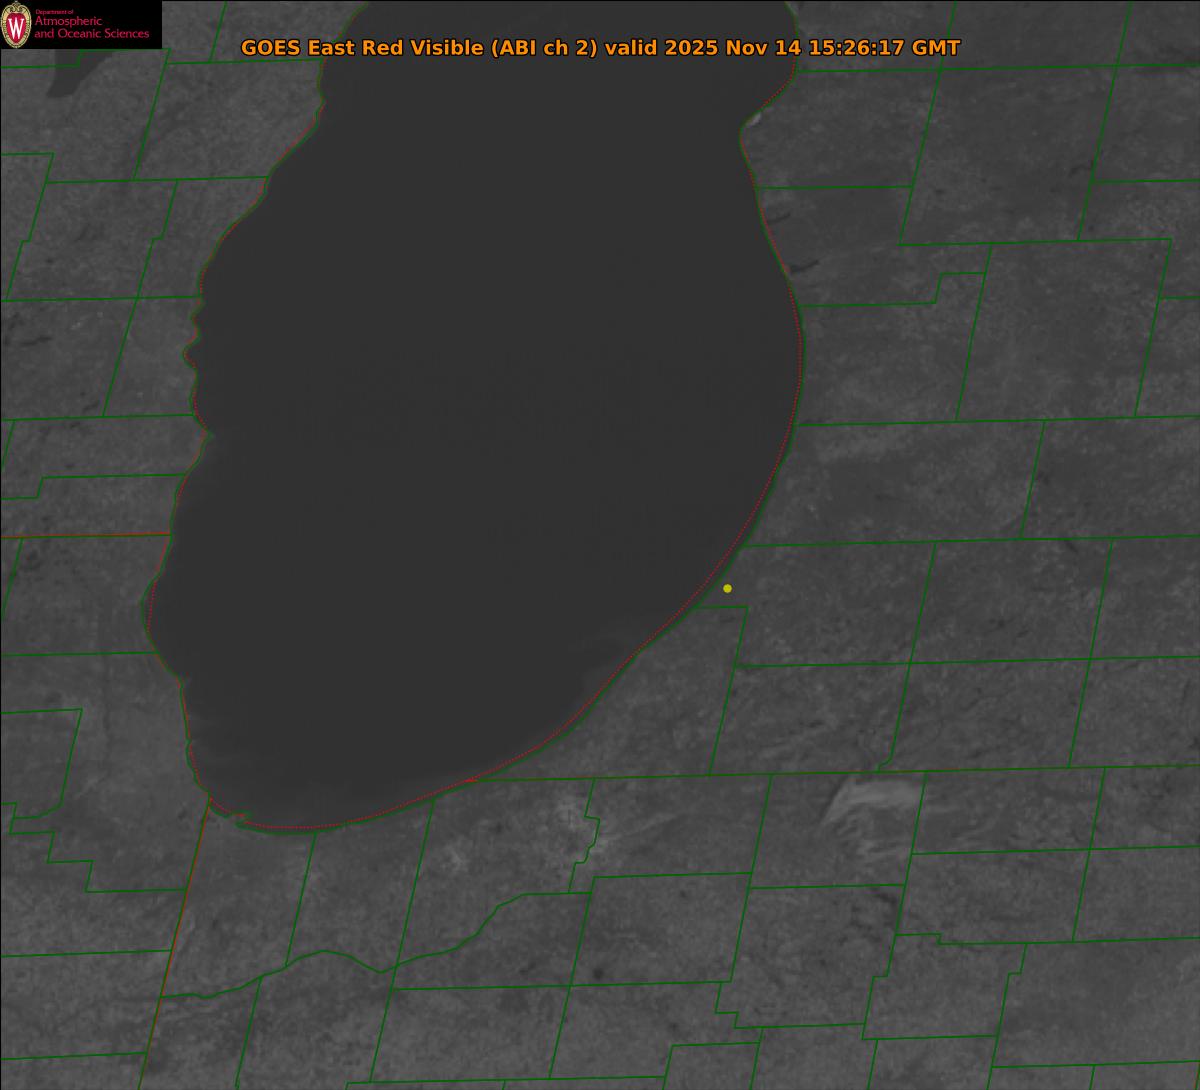Screen dimensions: 1200x1090
Task: Click the yellow dot marker near the shore
Action: (x=727, y=588)
